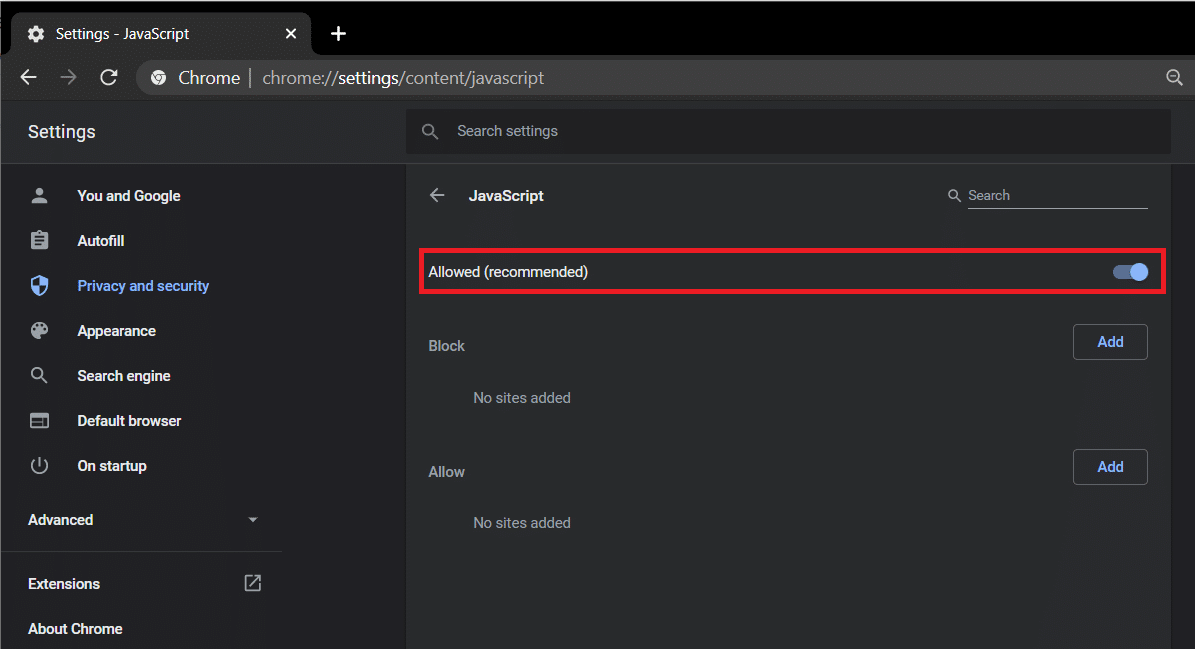1195x649 pixels.
Task: Open Extensions via external link icon
Action: point(252,583)
